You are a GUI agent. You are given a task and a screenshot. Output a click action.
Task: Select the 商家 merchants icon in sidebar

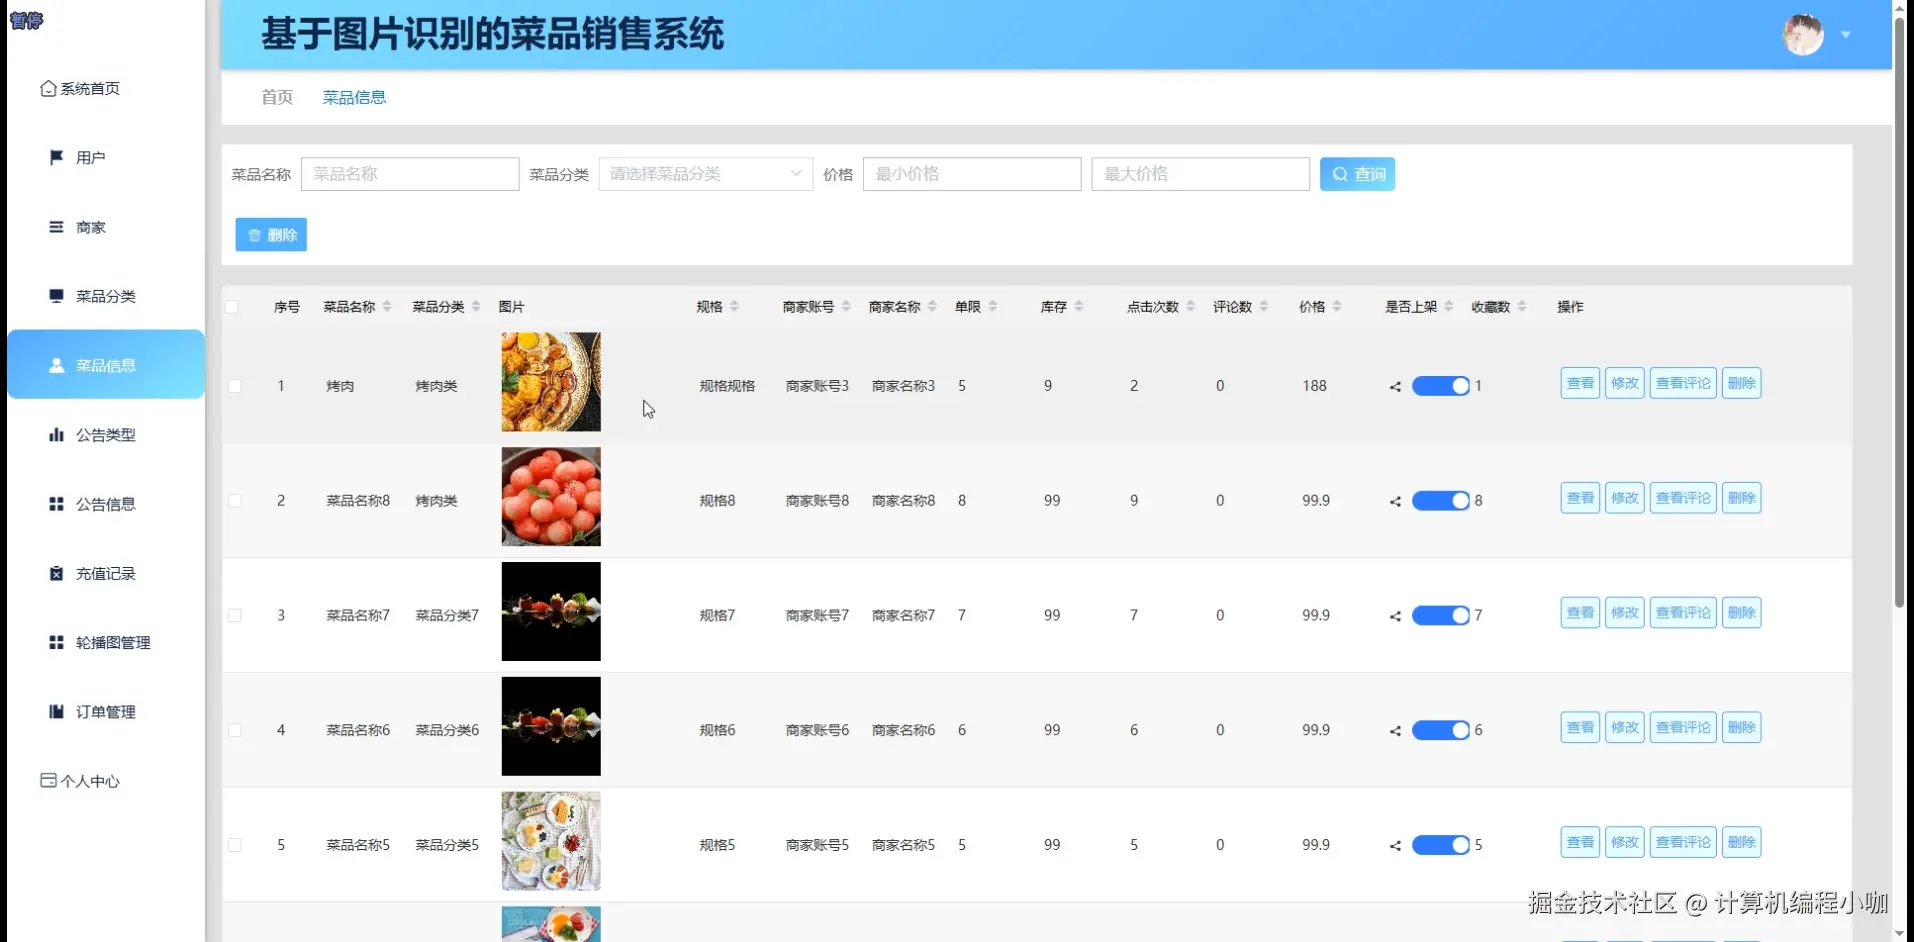[88, 227]
